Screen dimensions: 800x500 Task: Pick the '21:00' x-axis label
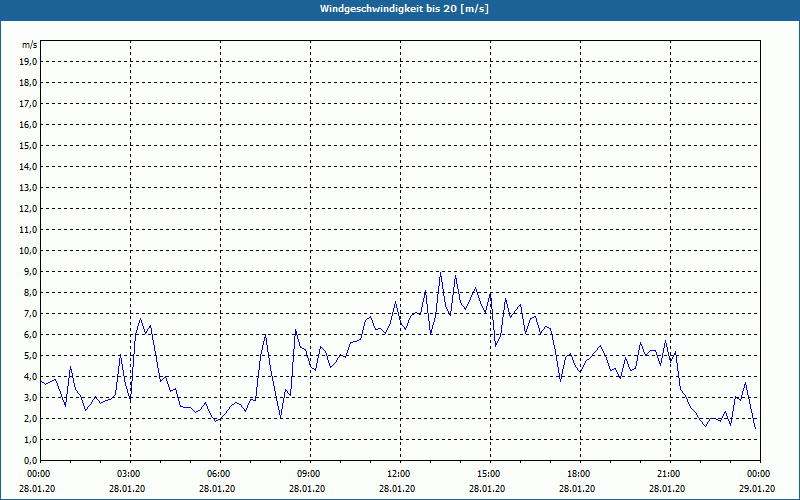click(x=670, y=474)
